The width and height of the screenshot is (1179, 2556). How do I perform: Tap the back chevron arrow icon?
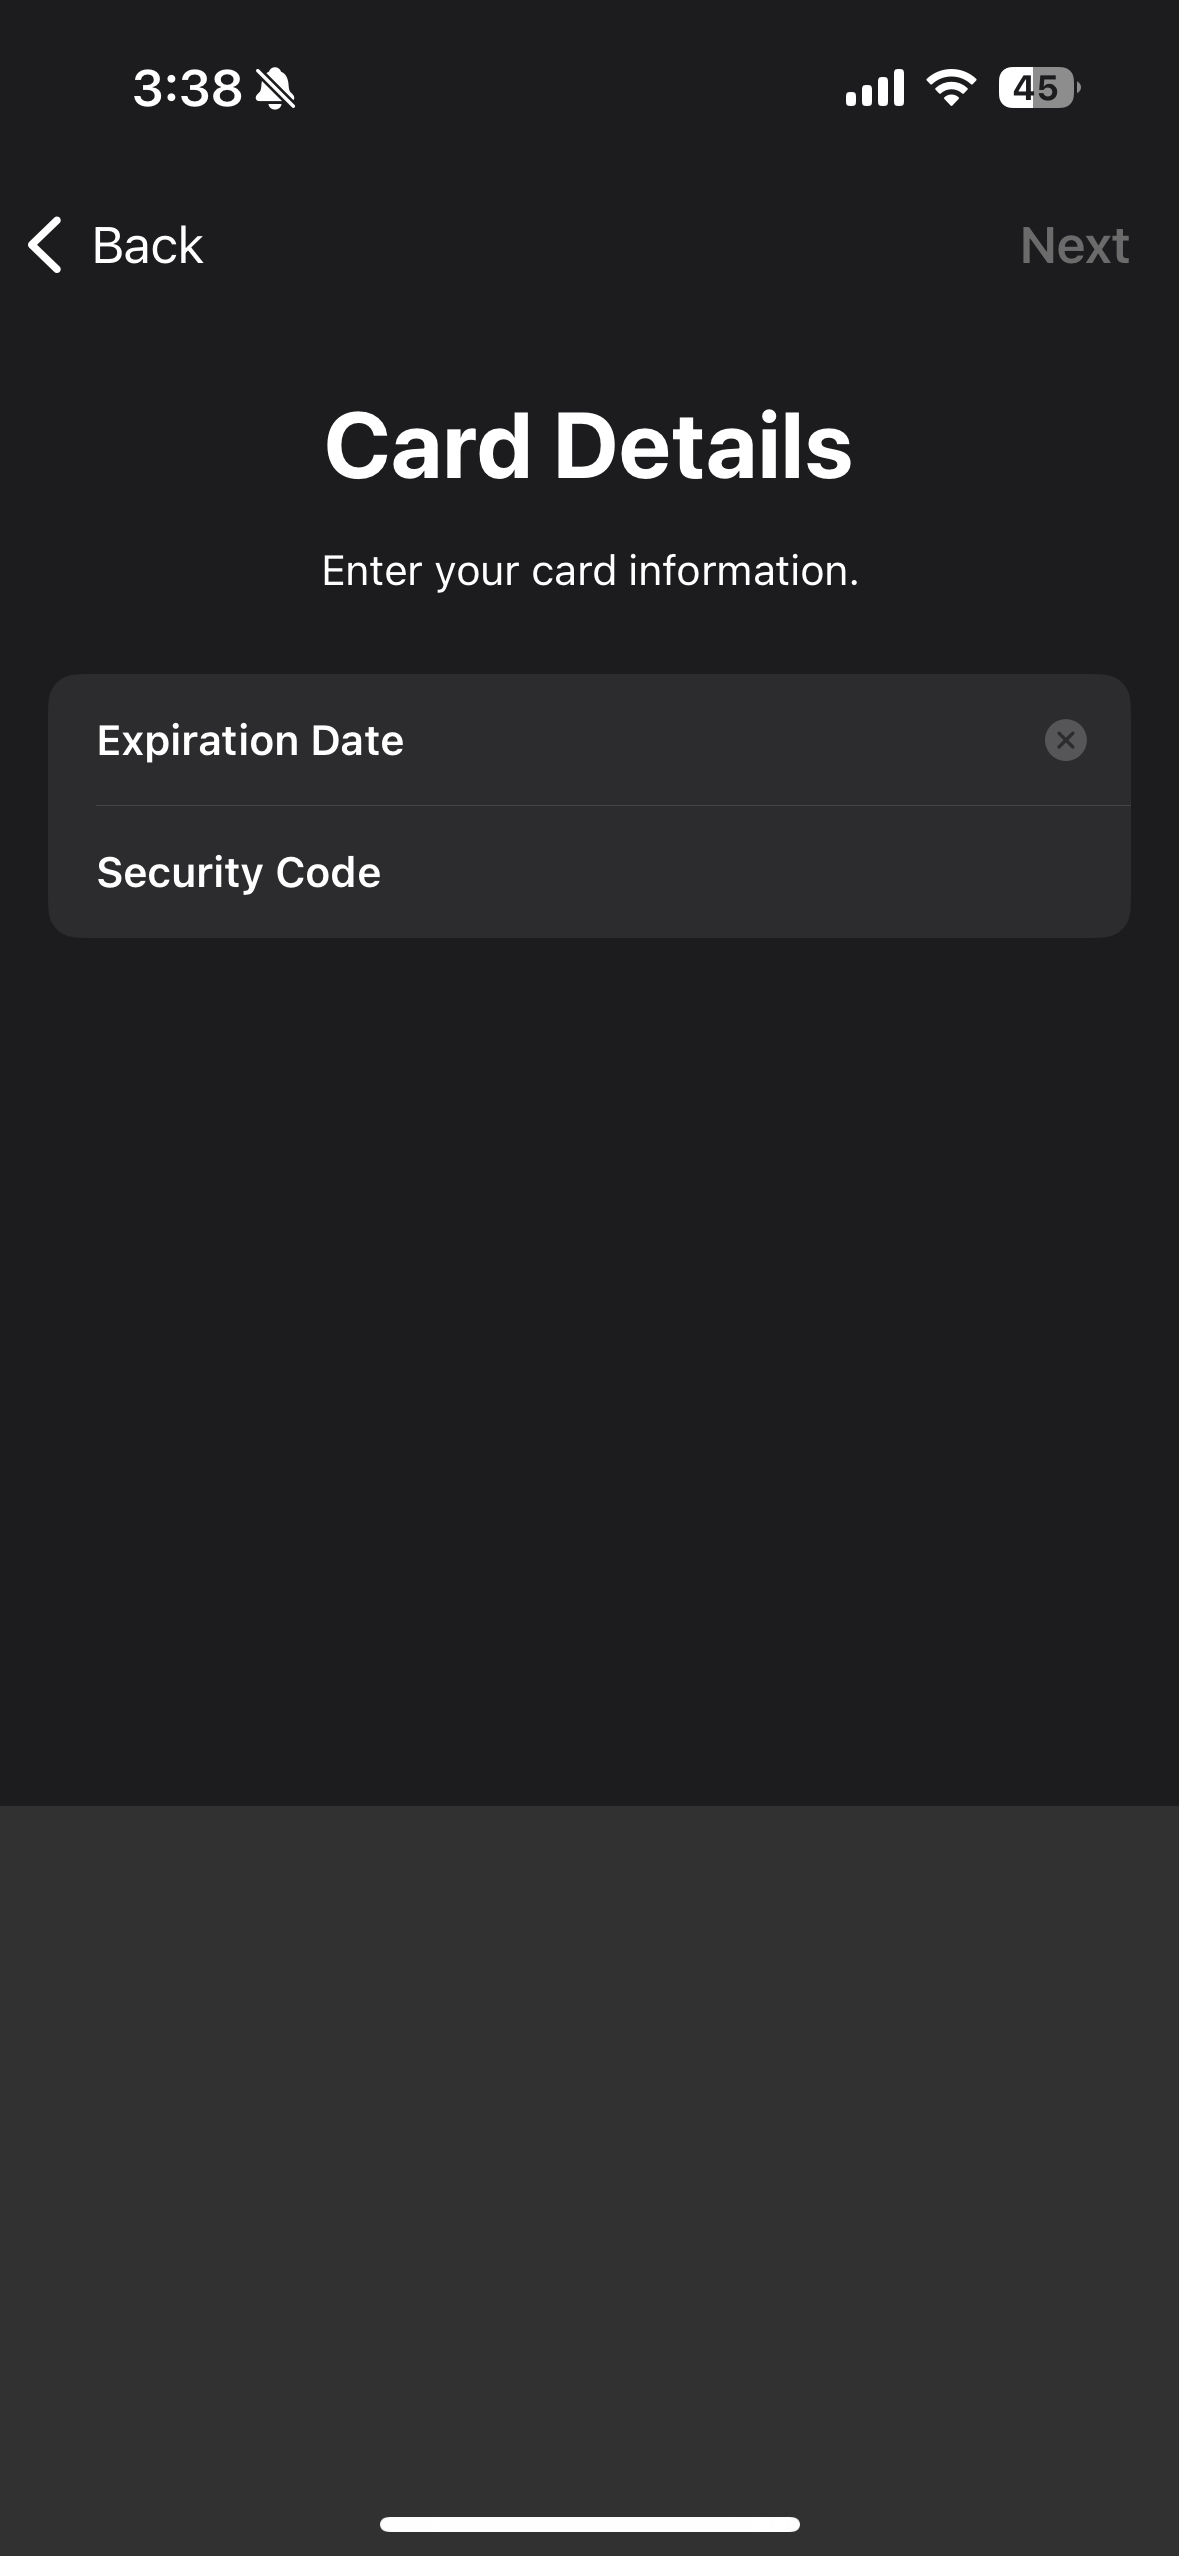pos(45,245)
